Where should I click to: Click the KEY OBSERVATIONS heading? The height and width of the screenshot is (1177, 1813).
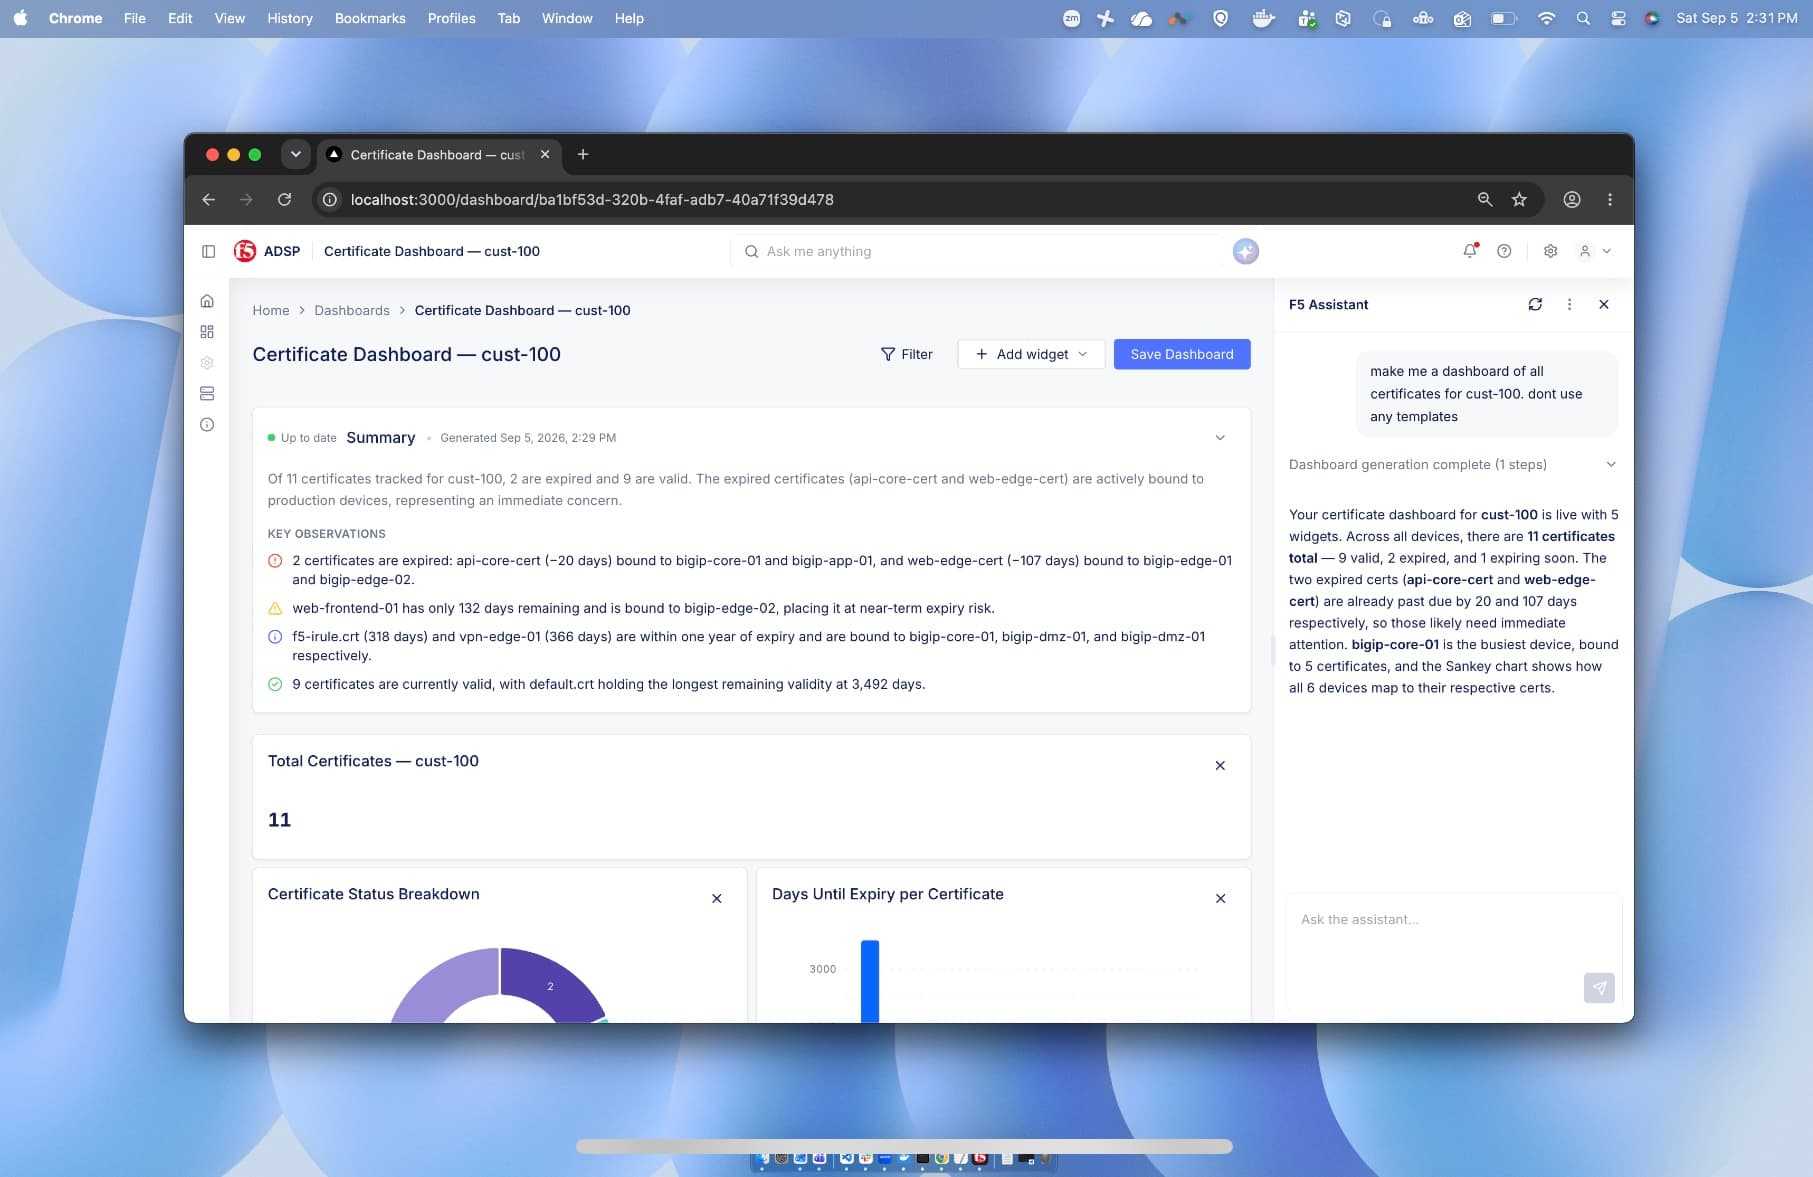point(326,534)
